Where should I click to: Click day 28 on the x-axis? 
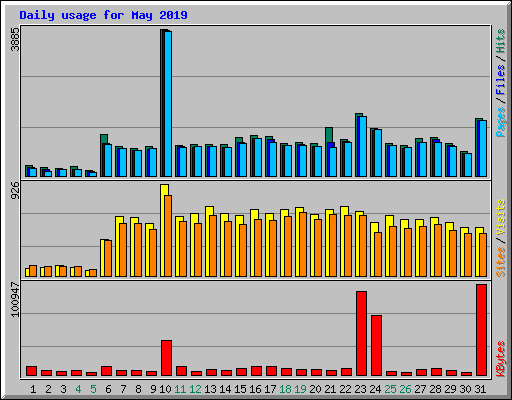click(x=435, y=389)
